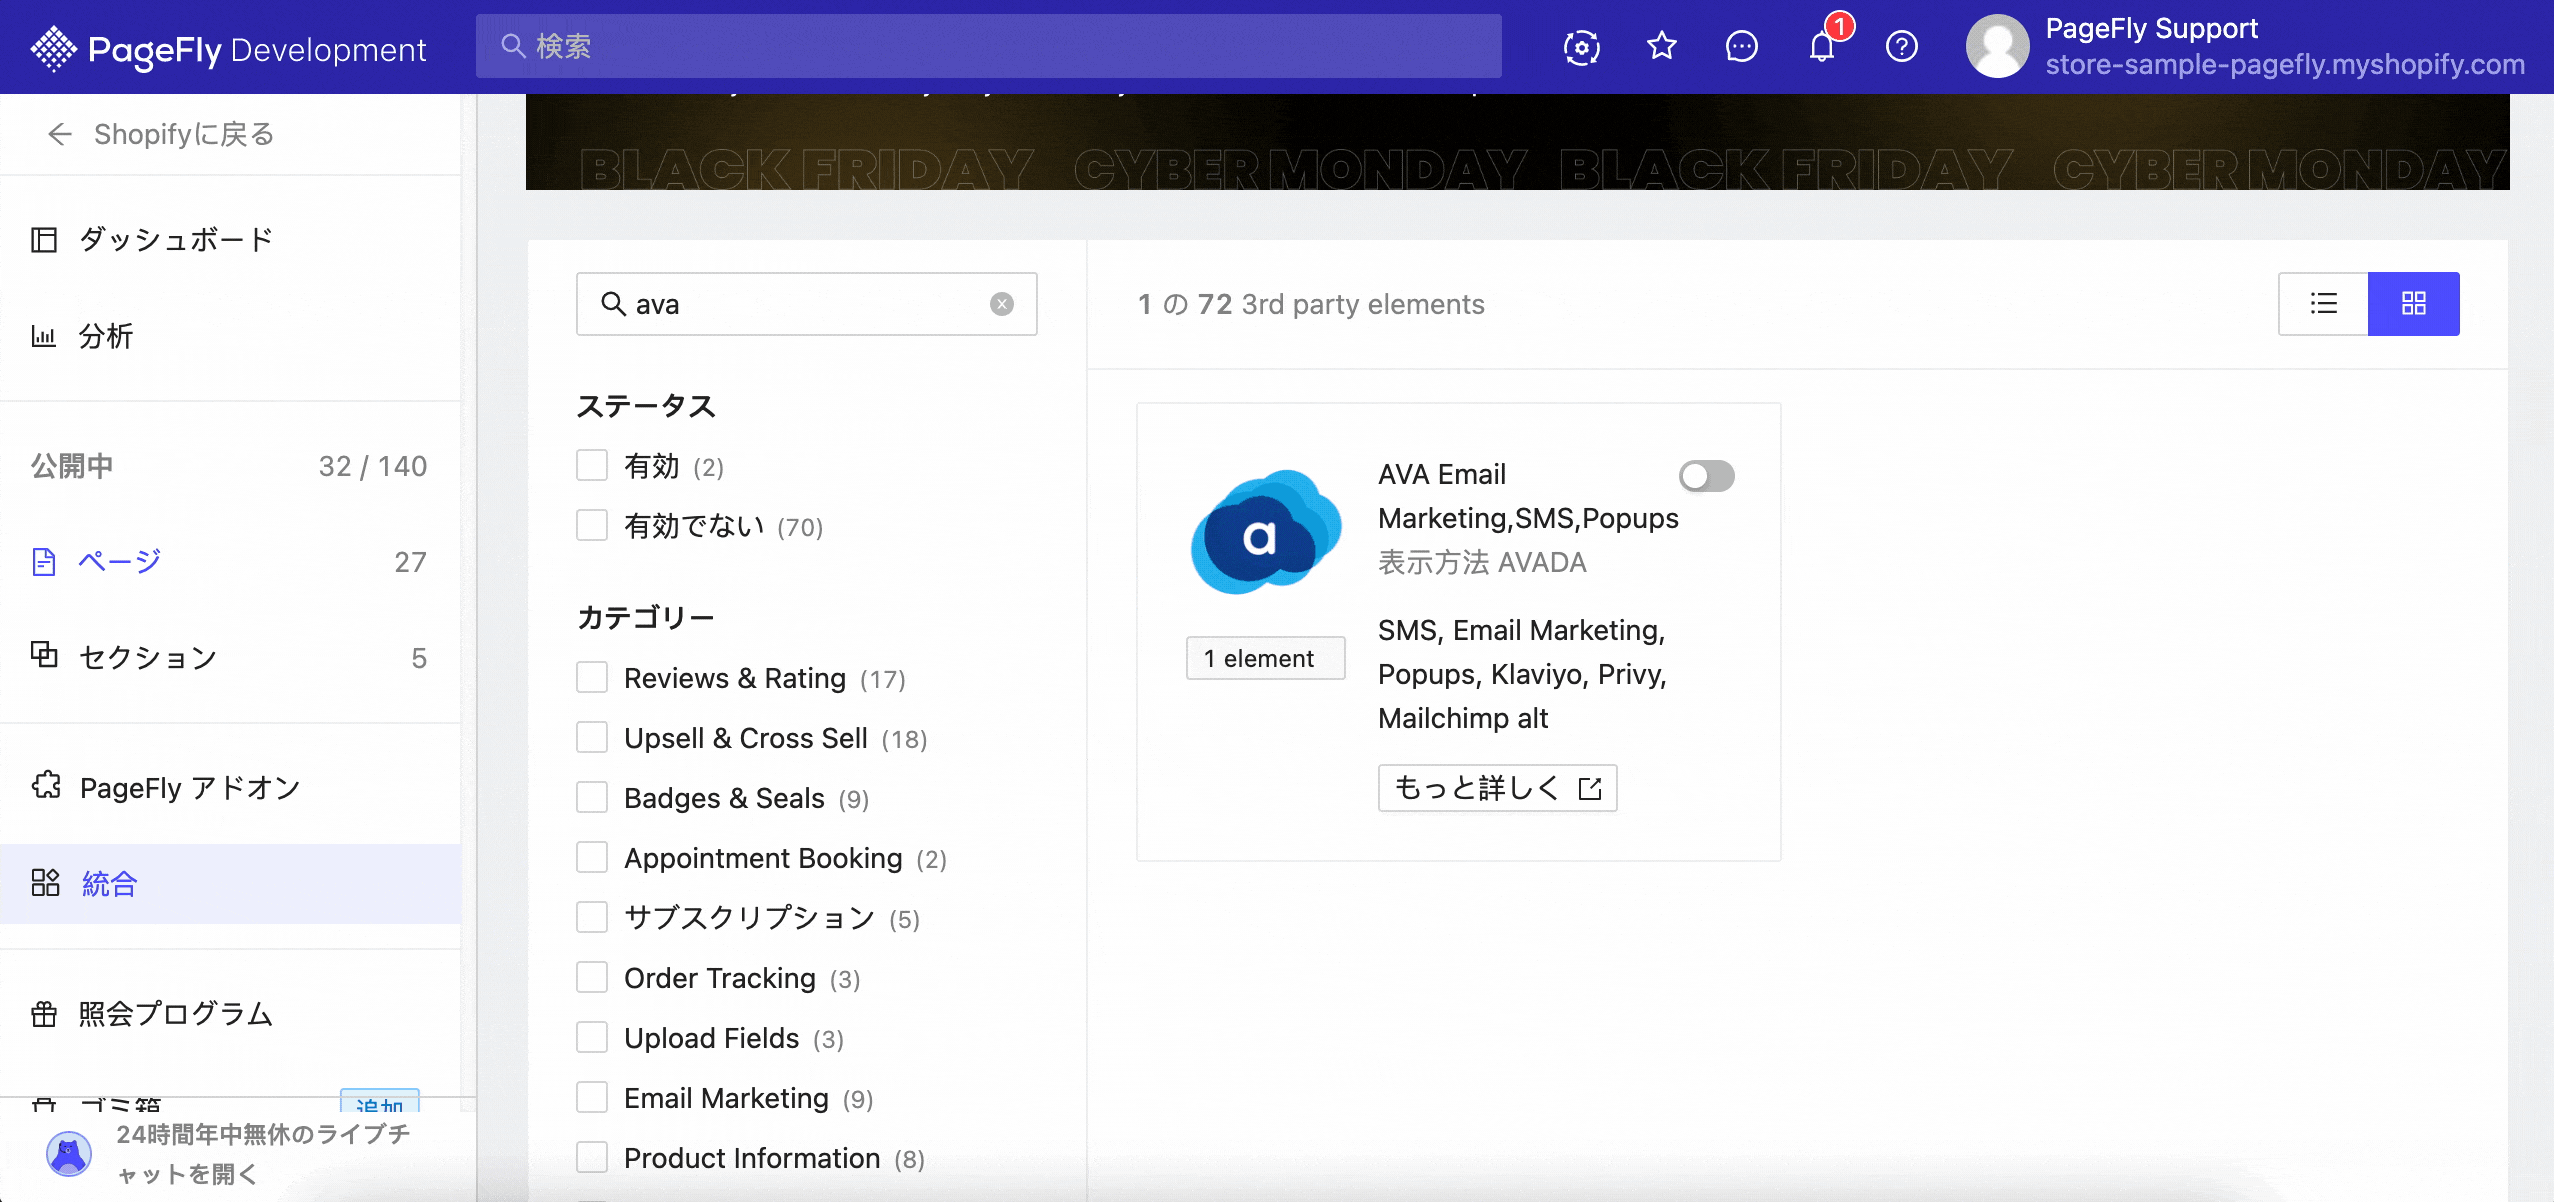
Task: Open the live view target icon in header
Action: click(x=1581, y=47)
